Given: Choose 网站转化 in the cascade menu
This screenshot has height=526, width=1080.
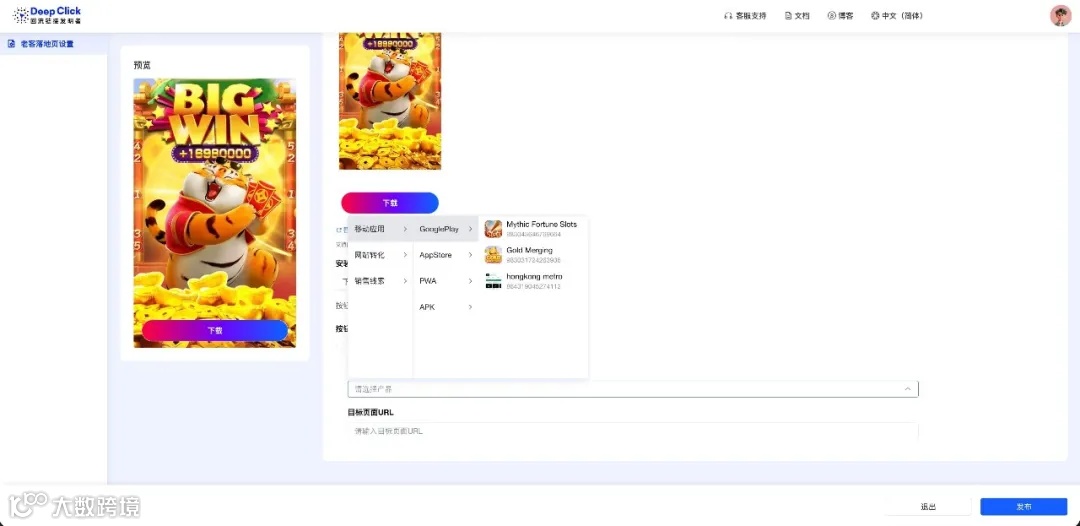Looking at the screenshot, I should 380,255.
